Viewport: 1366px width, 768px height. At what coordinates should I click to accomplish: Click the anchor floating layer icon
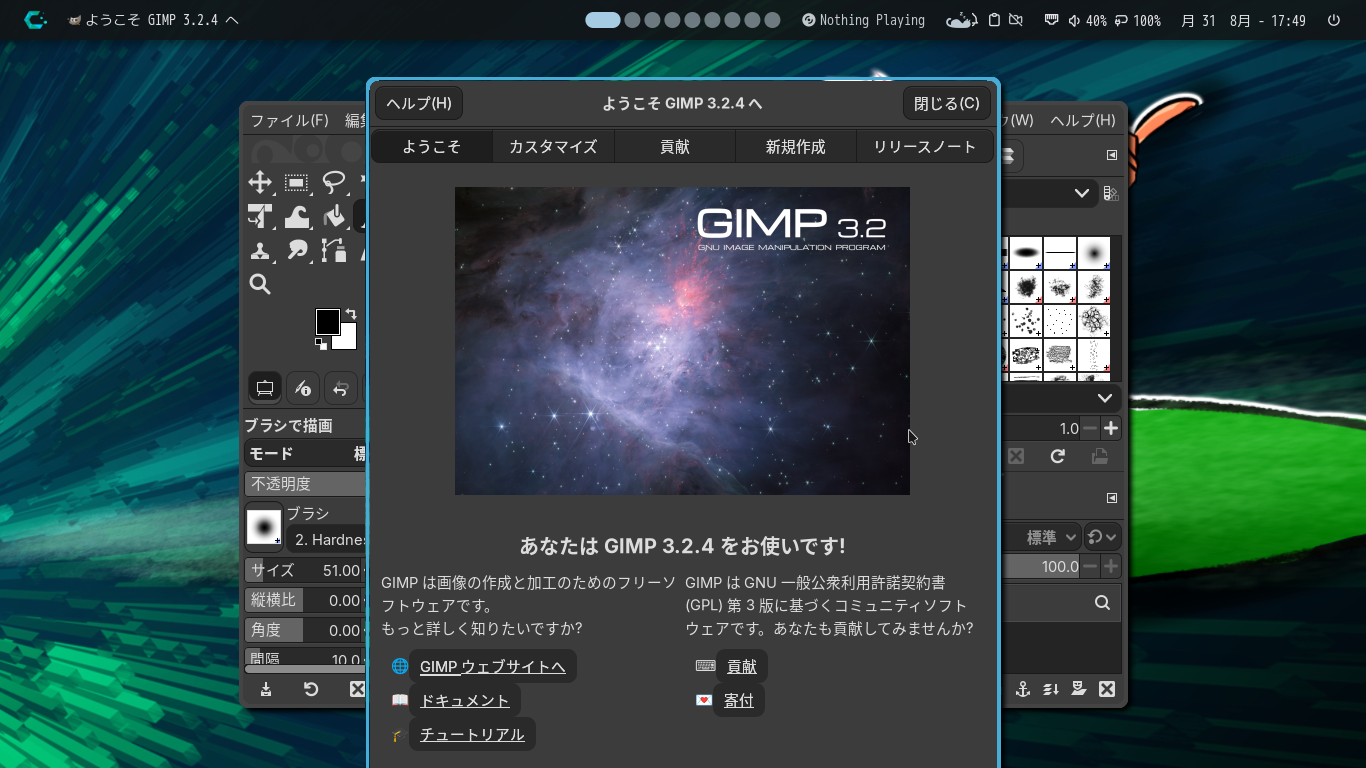coord(1023,689)
